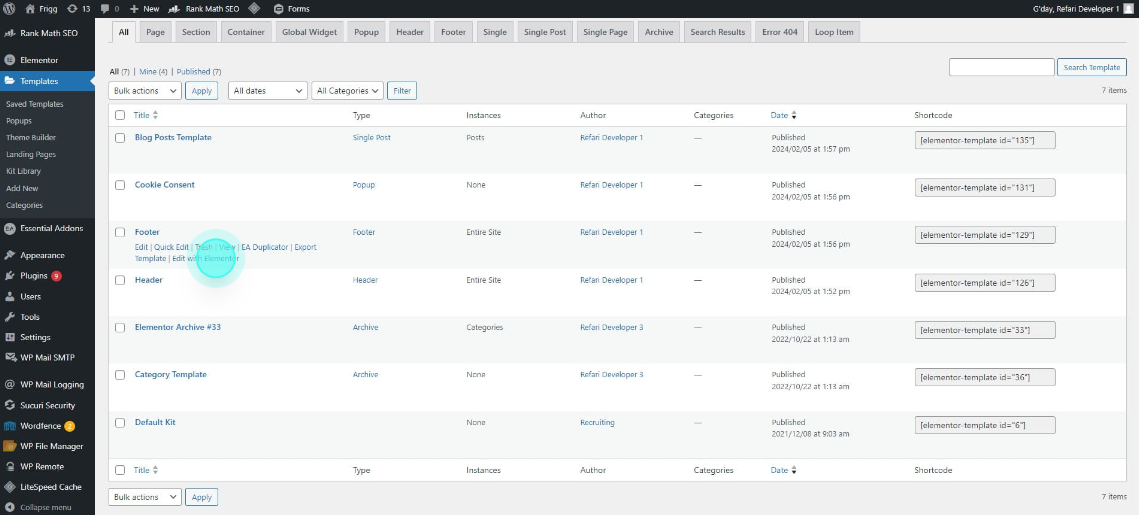The width and height of the screenshot is (1139, 515).
Task: Toggle the select-all checkbox in header row
Action: click(x=120, y=115)
